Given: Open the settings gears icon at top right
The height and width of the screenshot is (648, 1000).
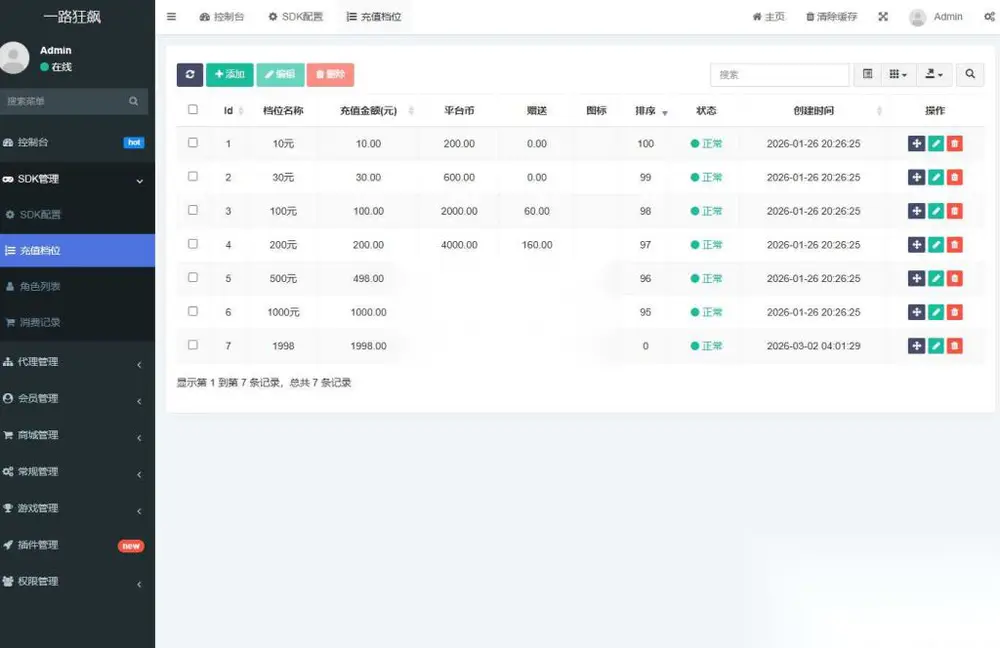Looking at the screenshot, I should tap(989, 17).
